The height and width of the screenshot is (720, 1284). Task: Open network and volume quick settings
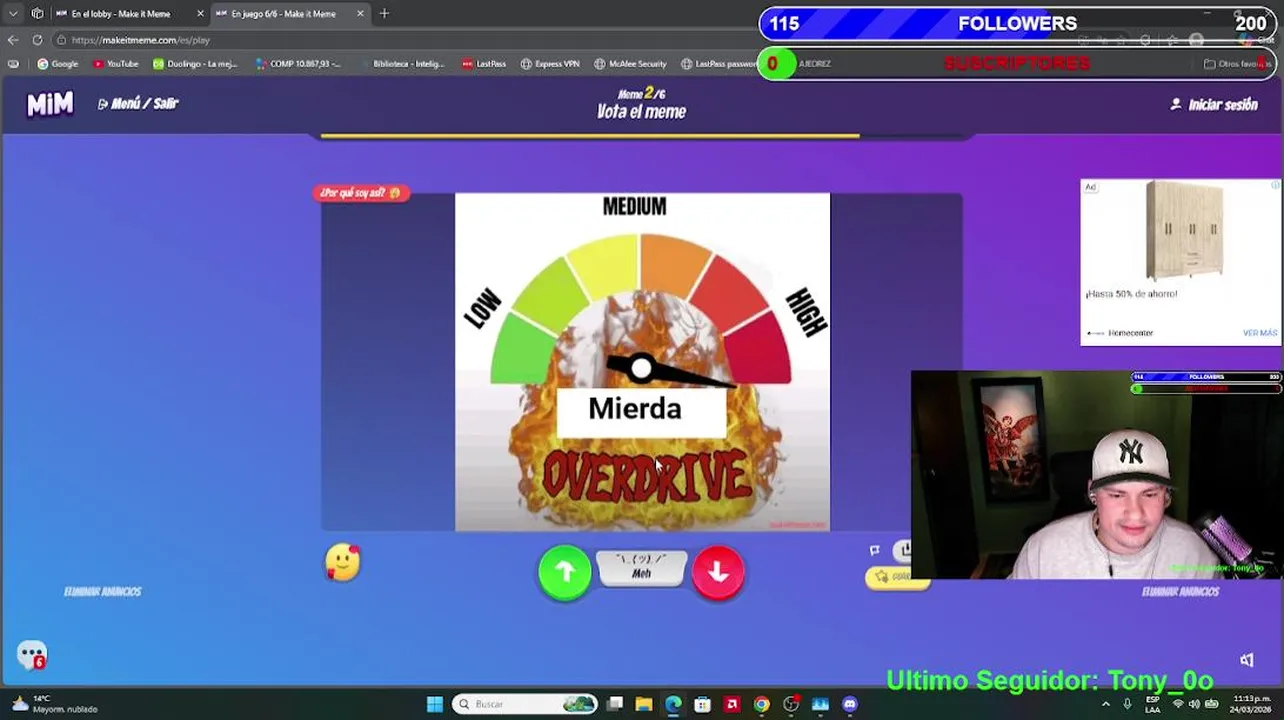(1193, 704)
